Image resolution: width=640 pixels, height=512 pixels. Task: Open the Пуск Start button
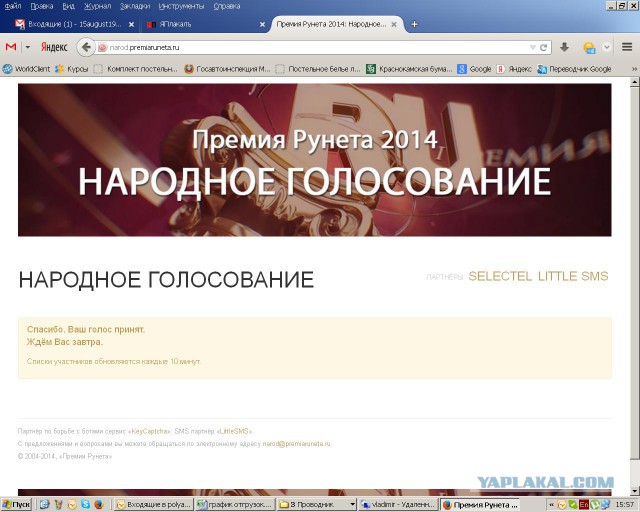coord(16,505)
